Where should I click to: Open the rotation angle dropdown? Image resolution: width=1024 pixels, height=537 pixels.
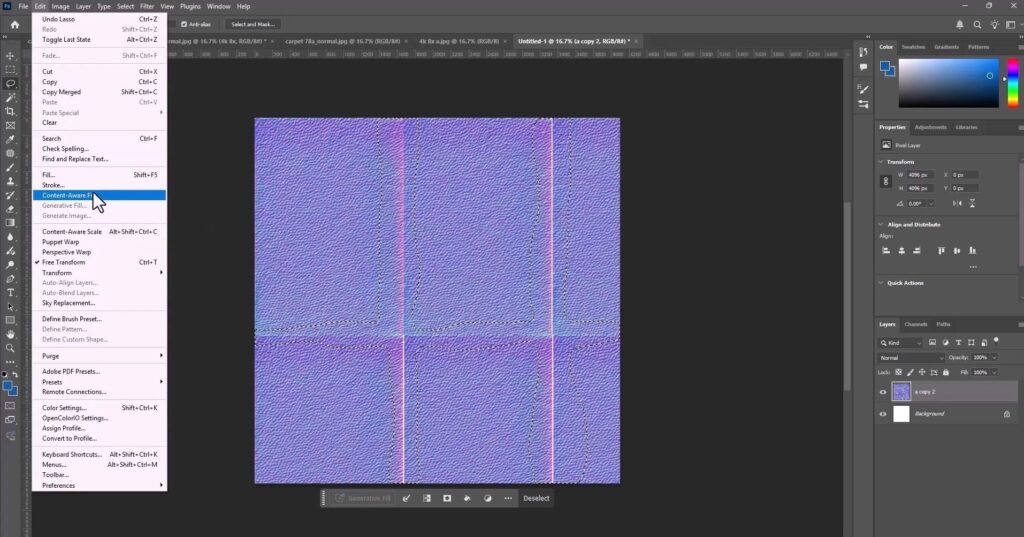coord(931,203)
